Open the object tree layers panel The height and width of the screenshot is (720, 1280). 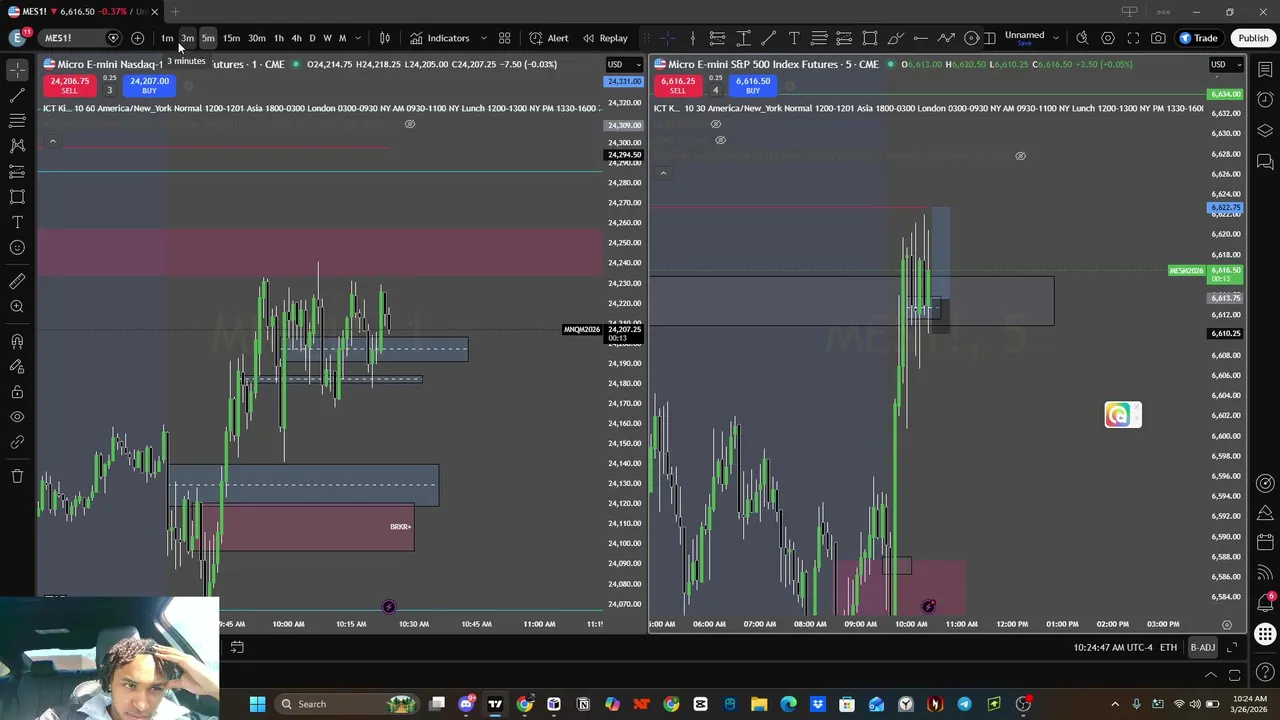(x=1265, y=130)
